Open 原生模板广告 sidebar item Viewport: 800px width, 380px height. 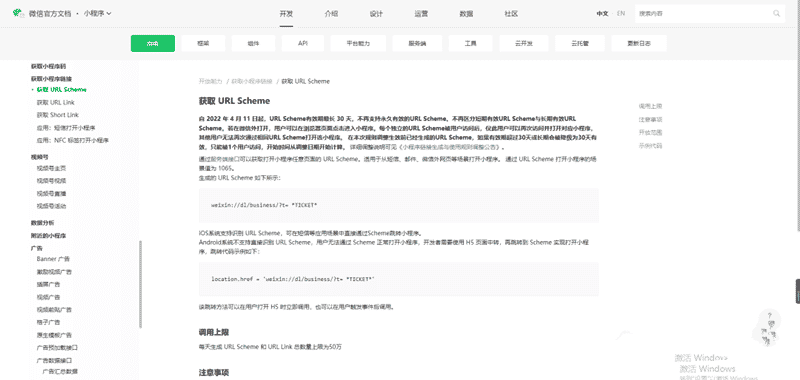54,335
